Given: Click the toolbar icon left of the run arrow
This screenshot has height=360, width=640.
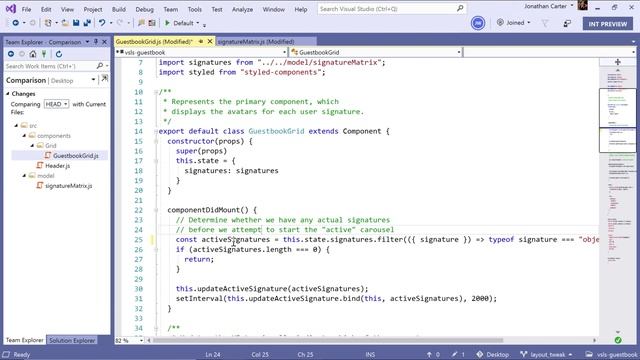Looking at the screenshot, I should pyautogui.click(x=152, y=23).
